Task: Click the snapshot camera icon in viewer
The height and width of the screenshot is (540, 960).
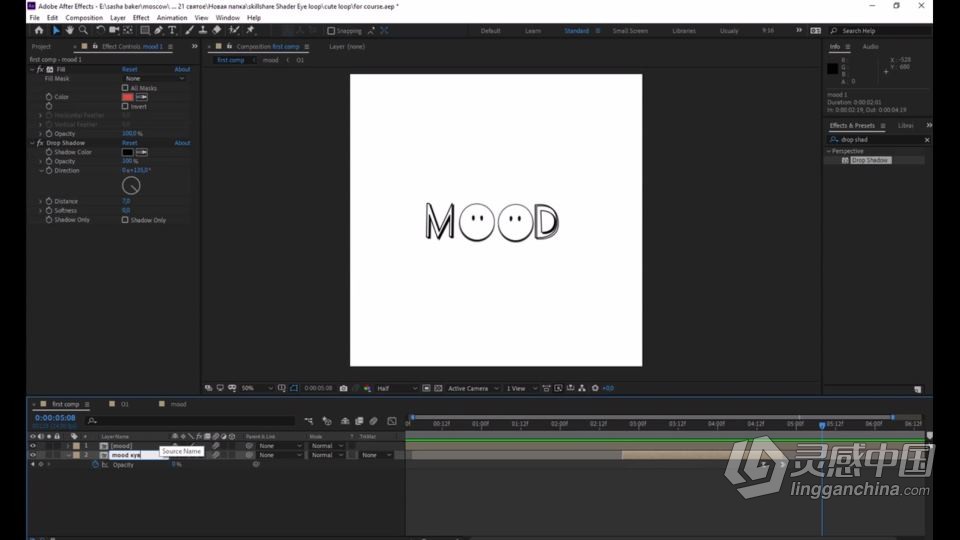Action: pyautogui.click(x=343, y=388)
